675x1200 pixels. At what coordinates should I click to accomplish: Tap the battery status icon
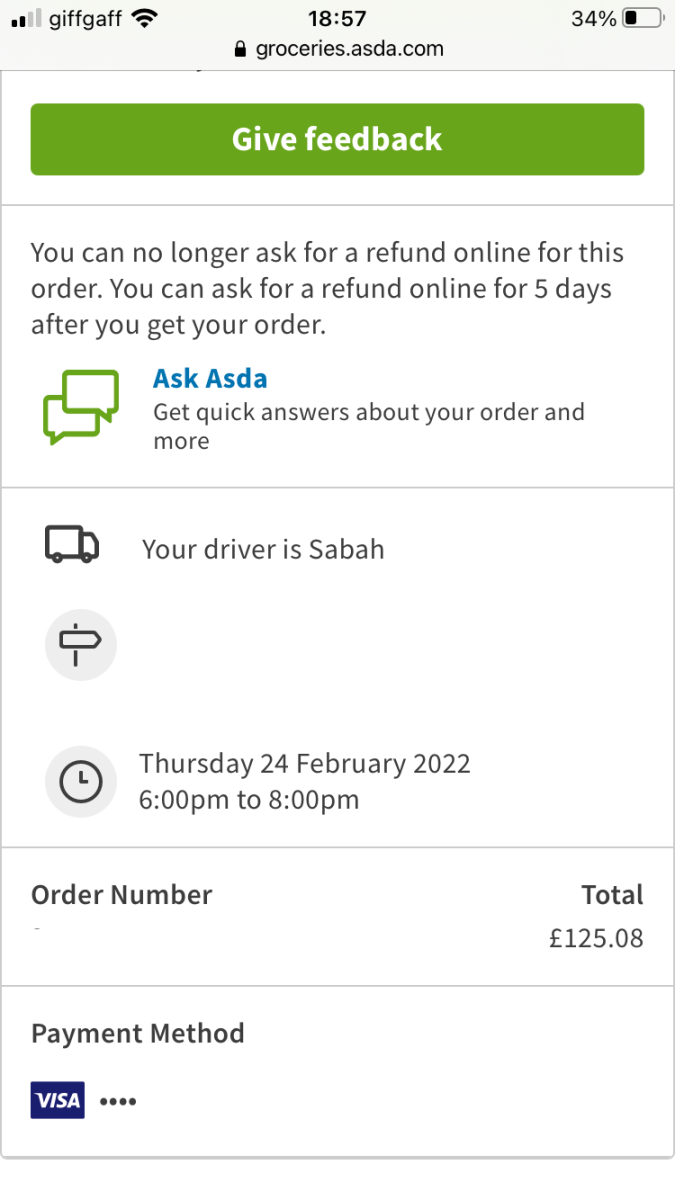[642, 18]
